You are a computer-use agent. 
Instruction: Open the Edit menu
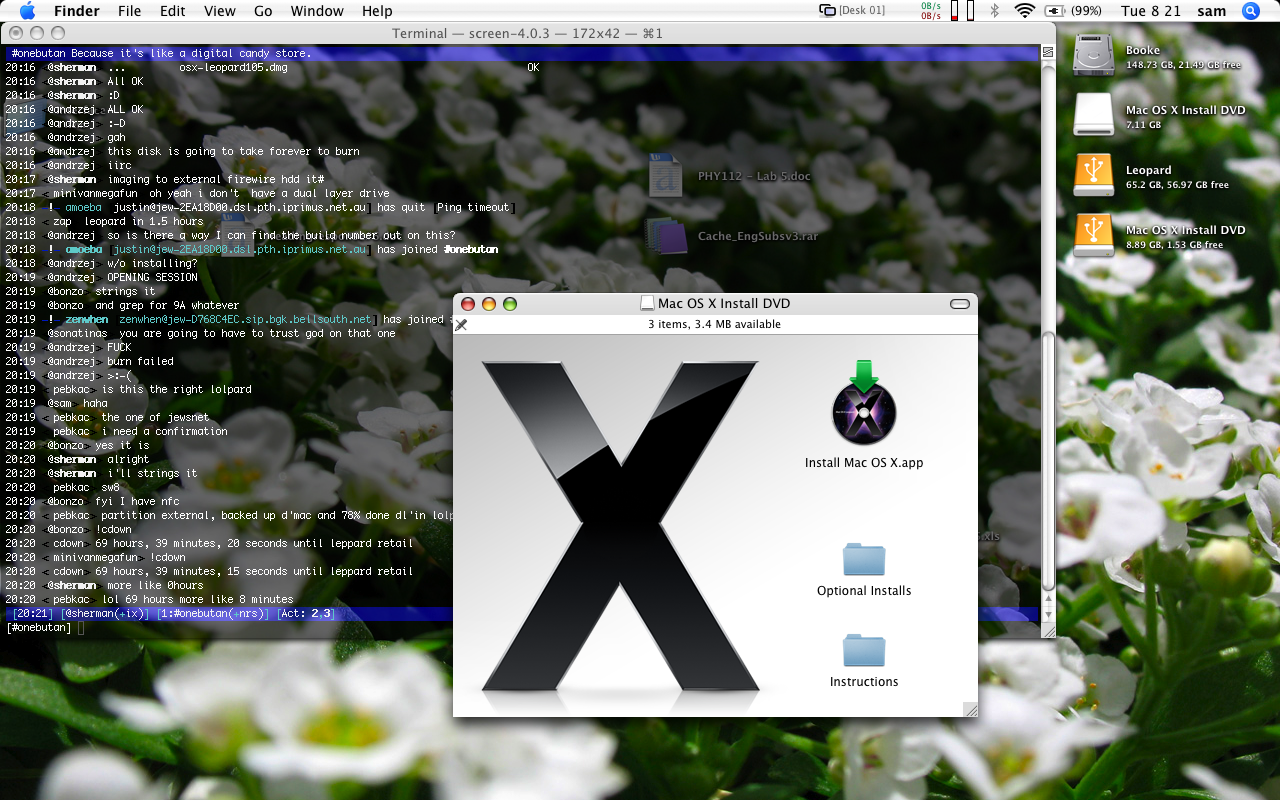click(173, 11)
